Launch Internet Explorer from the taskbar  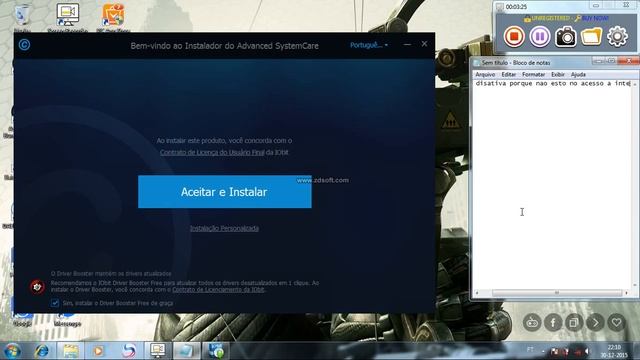click(42, 351)
